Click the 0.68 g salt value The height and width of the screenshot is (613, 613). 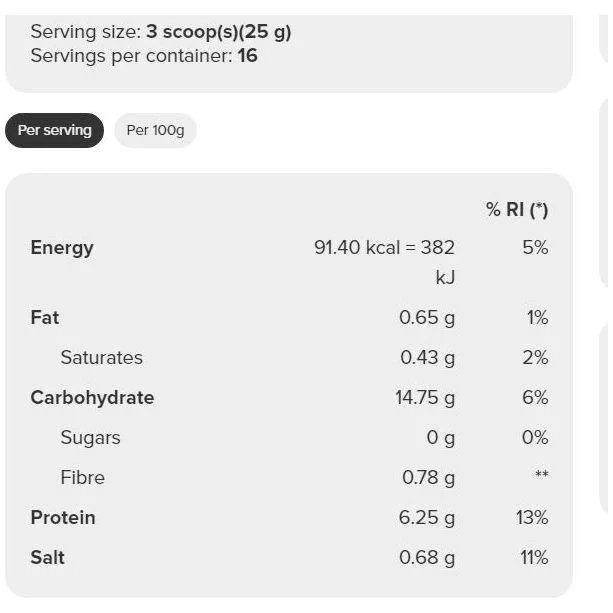(x=427, y=558)
